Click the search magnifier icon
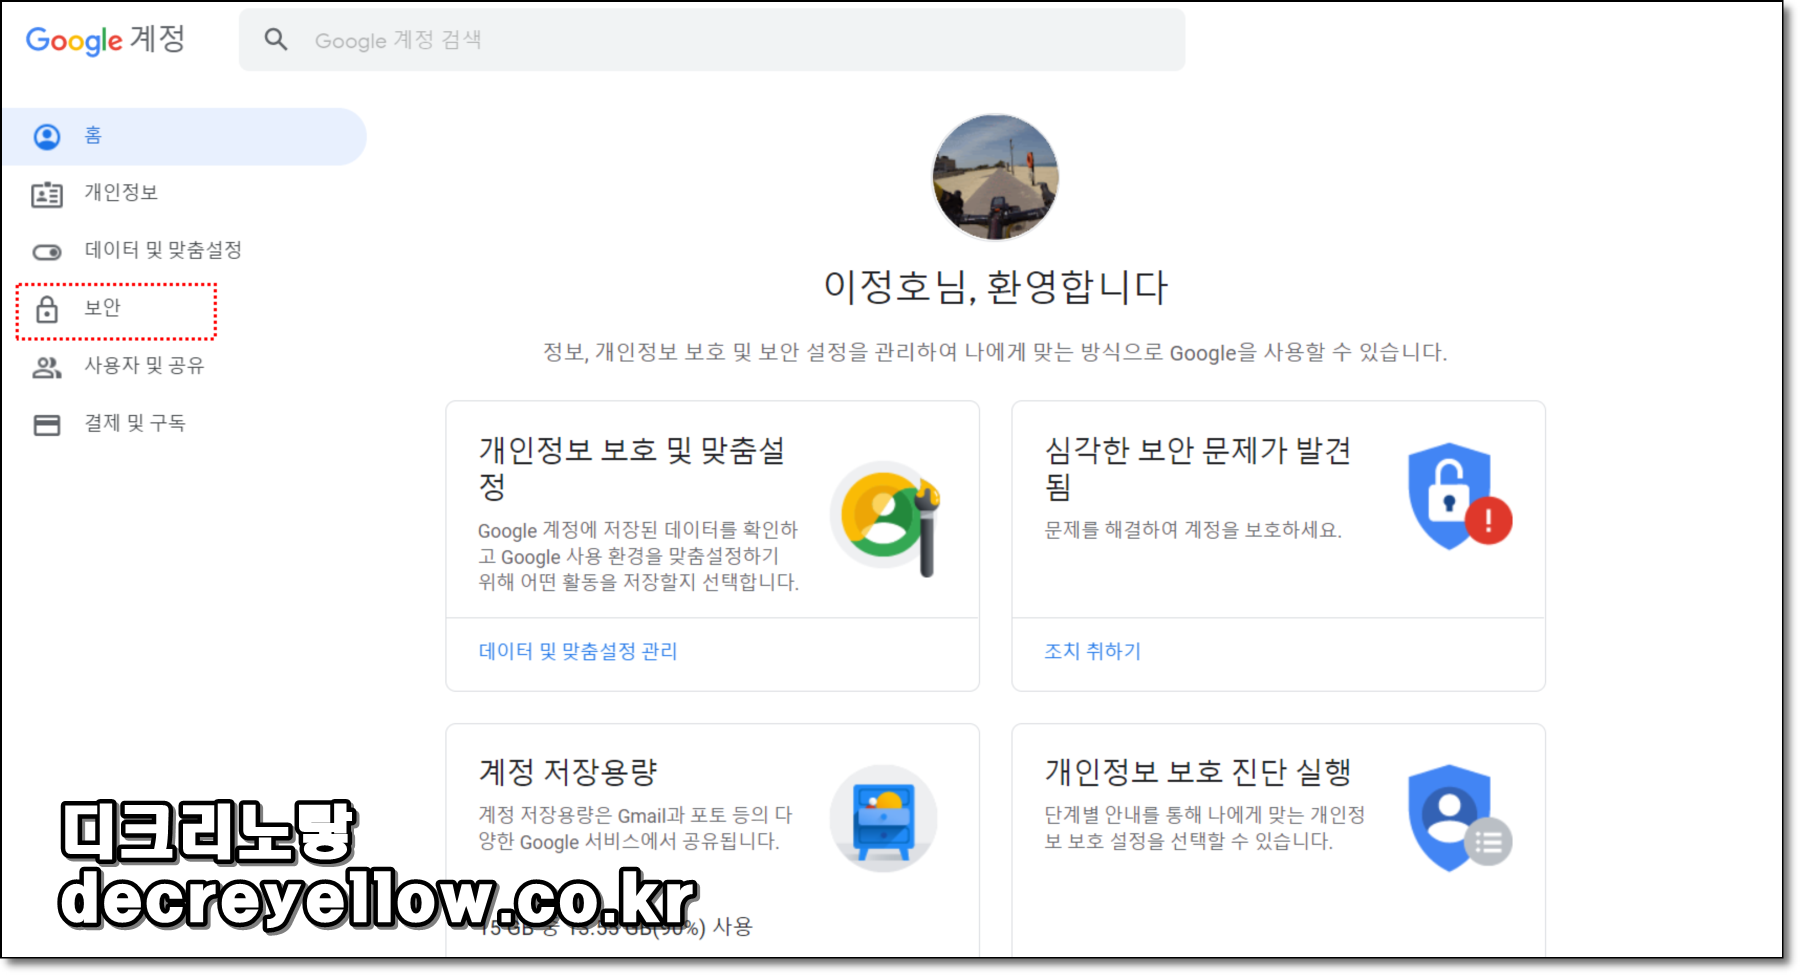Screen dimensions: 1800x975 pyautogui.click(x=276, y=40)
